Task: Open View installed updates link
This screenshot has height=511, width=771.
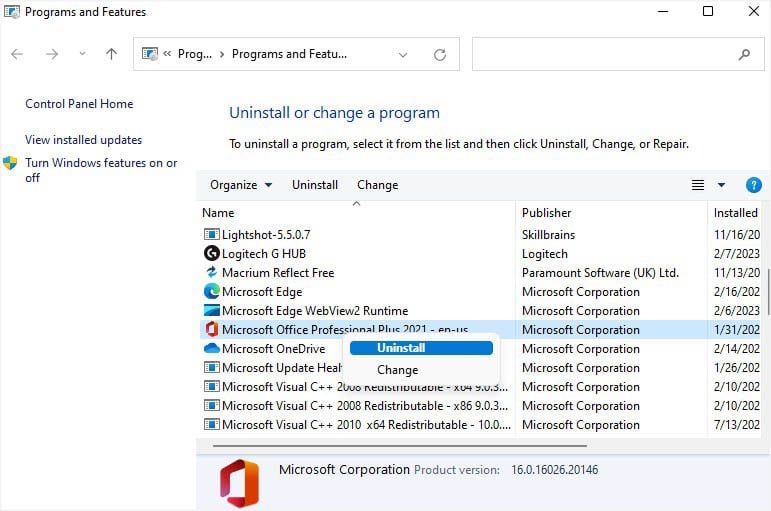Action: pos(84,140)
